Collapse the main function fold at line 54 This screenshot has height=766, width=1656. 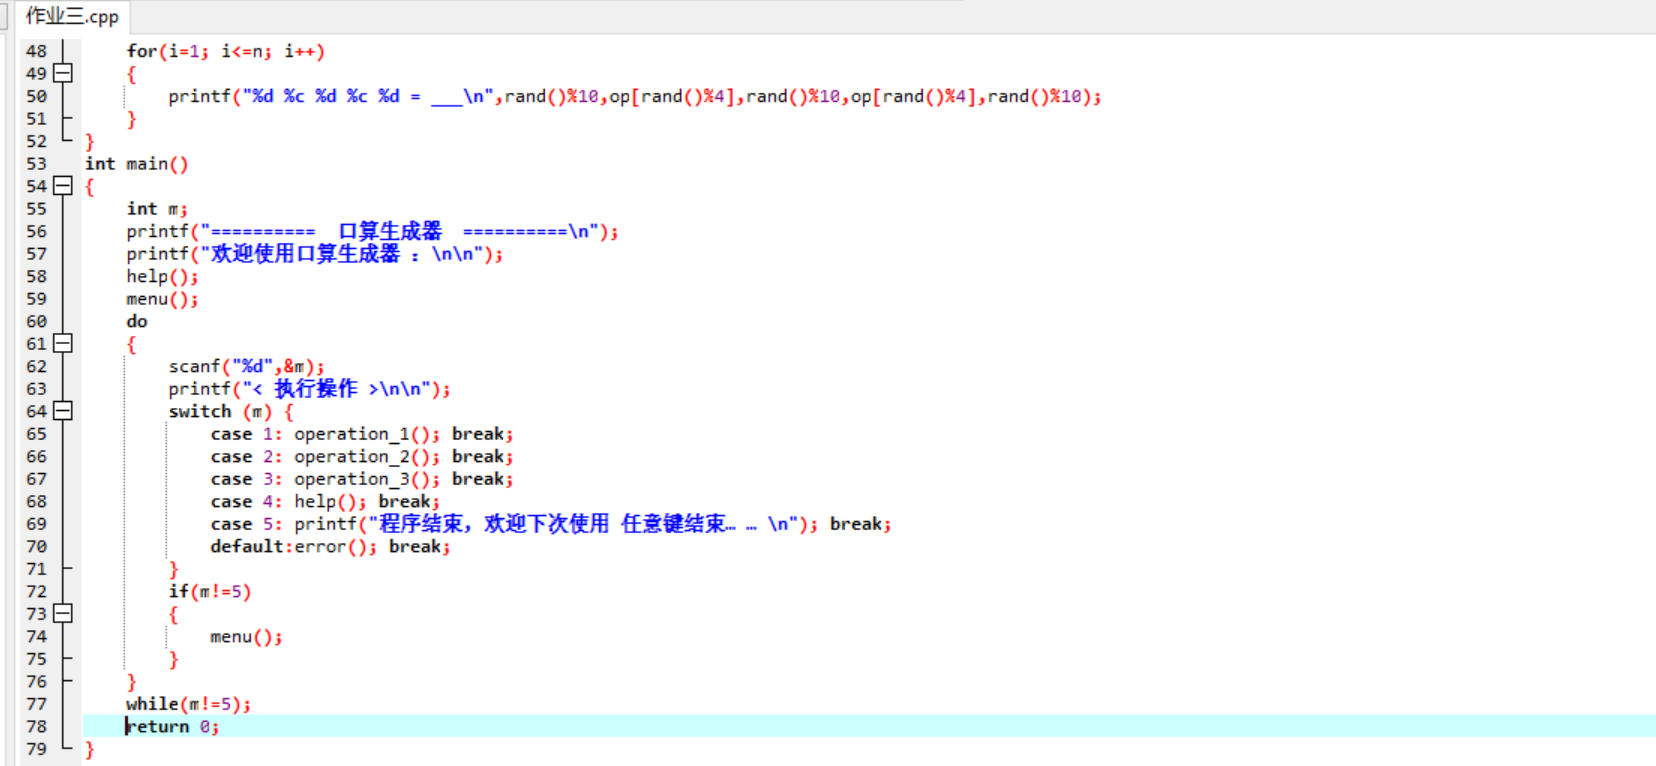pos(63,185)
